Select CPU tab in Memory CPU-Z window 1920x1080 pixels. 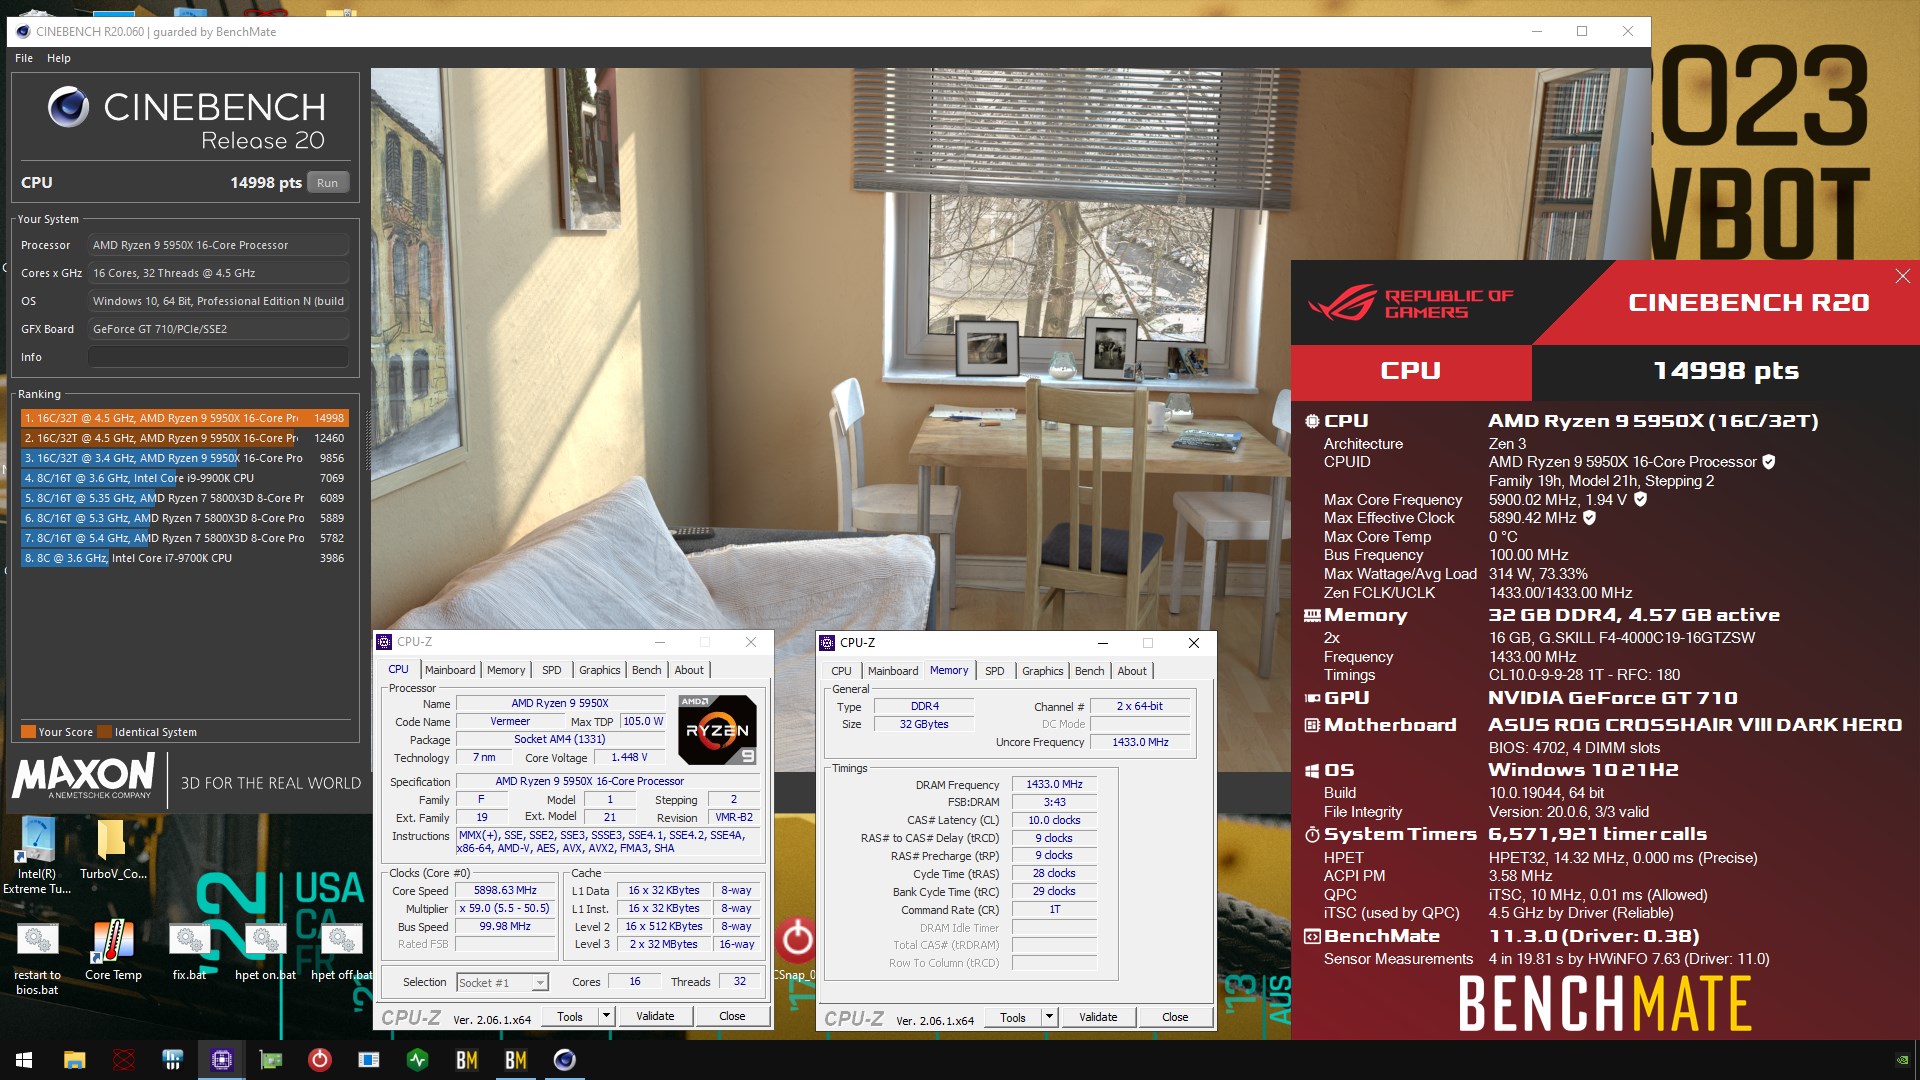point(841,671)
